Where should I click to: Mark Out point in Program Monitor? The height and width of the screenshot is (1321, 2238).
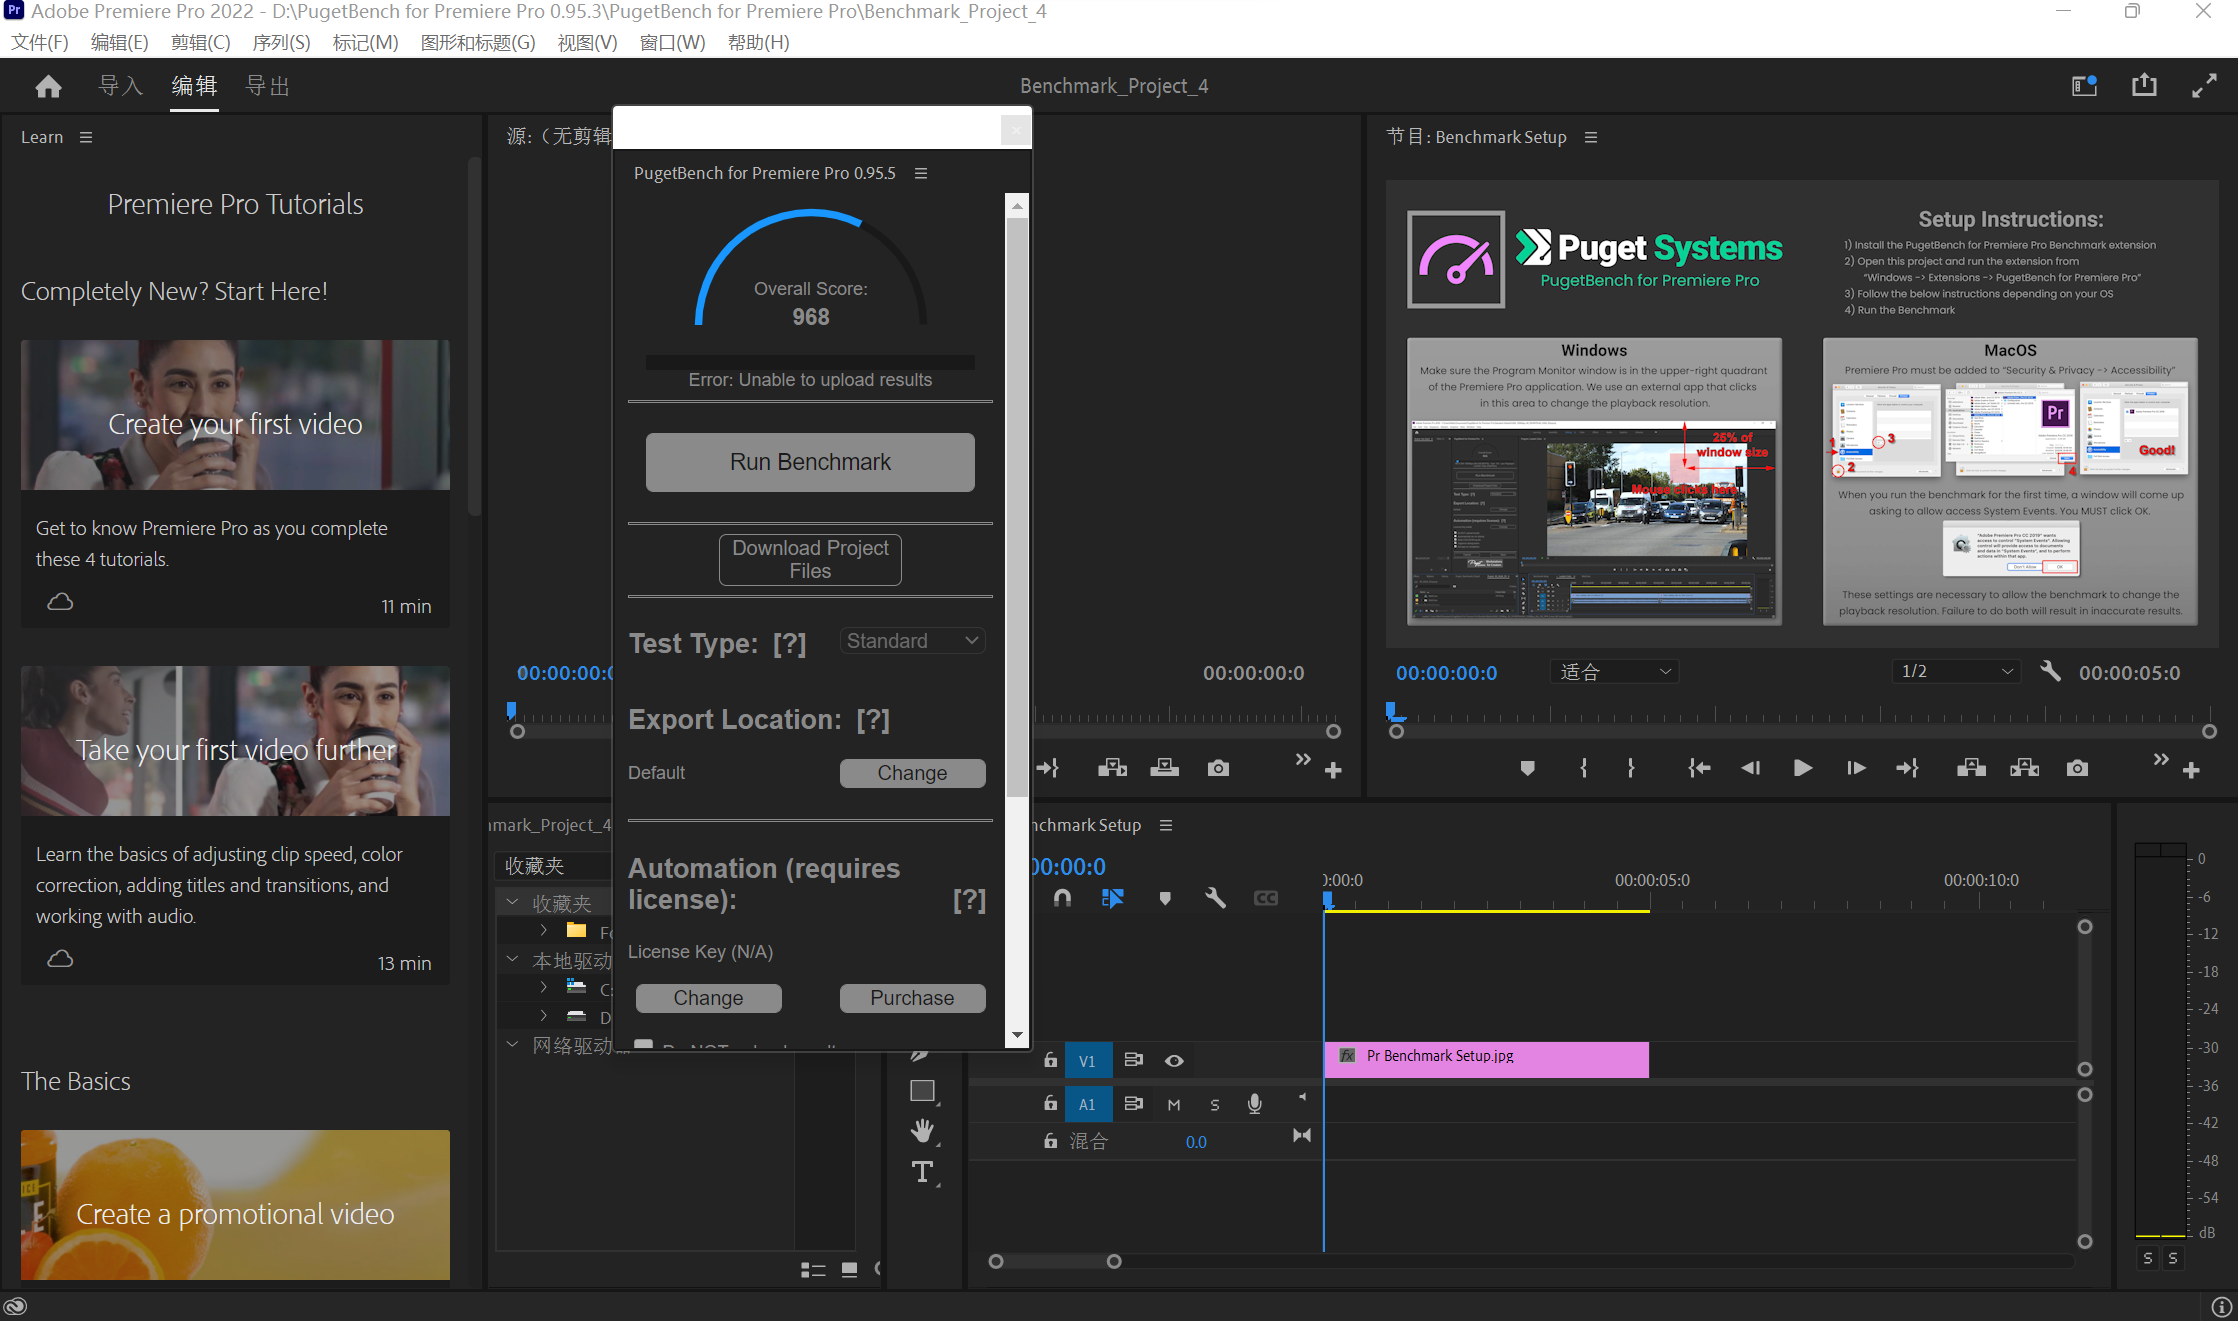click(x=1631, y=768)
